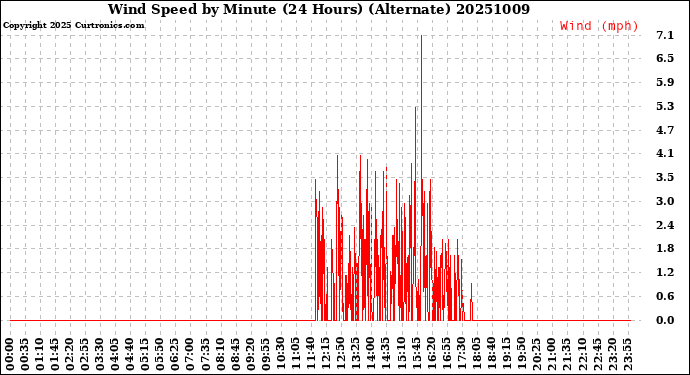Click the 15:45 time axis label
The height and width of the screenshot is (375, 690).
point(417,355)
